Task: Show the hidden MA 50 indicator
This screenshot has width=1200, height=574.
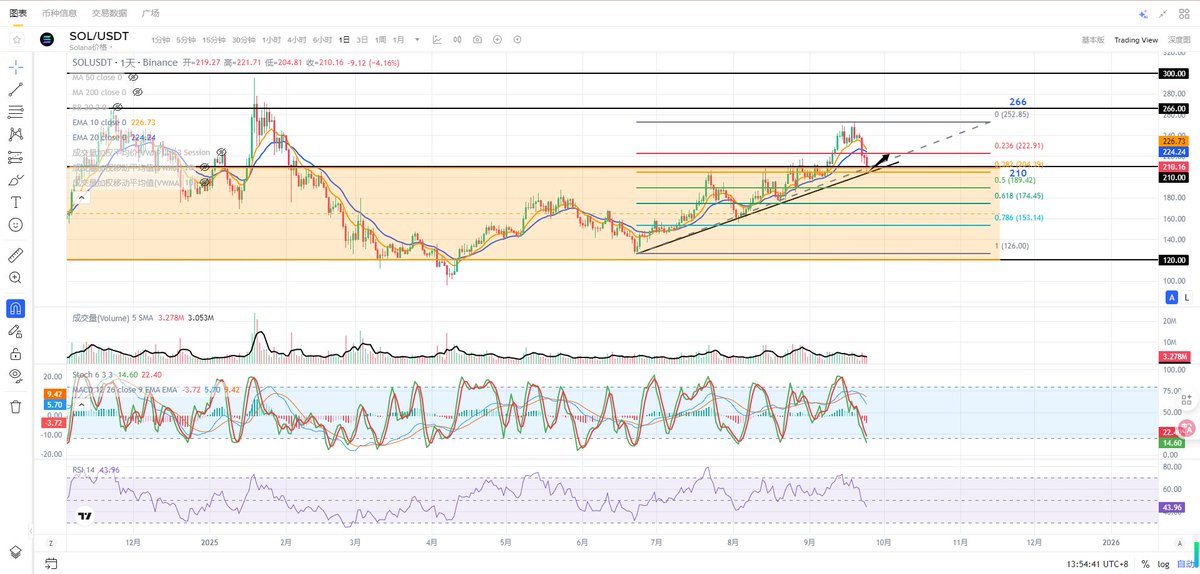Action: click(133, 77)
